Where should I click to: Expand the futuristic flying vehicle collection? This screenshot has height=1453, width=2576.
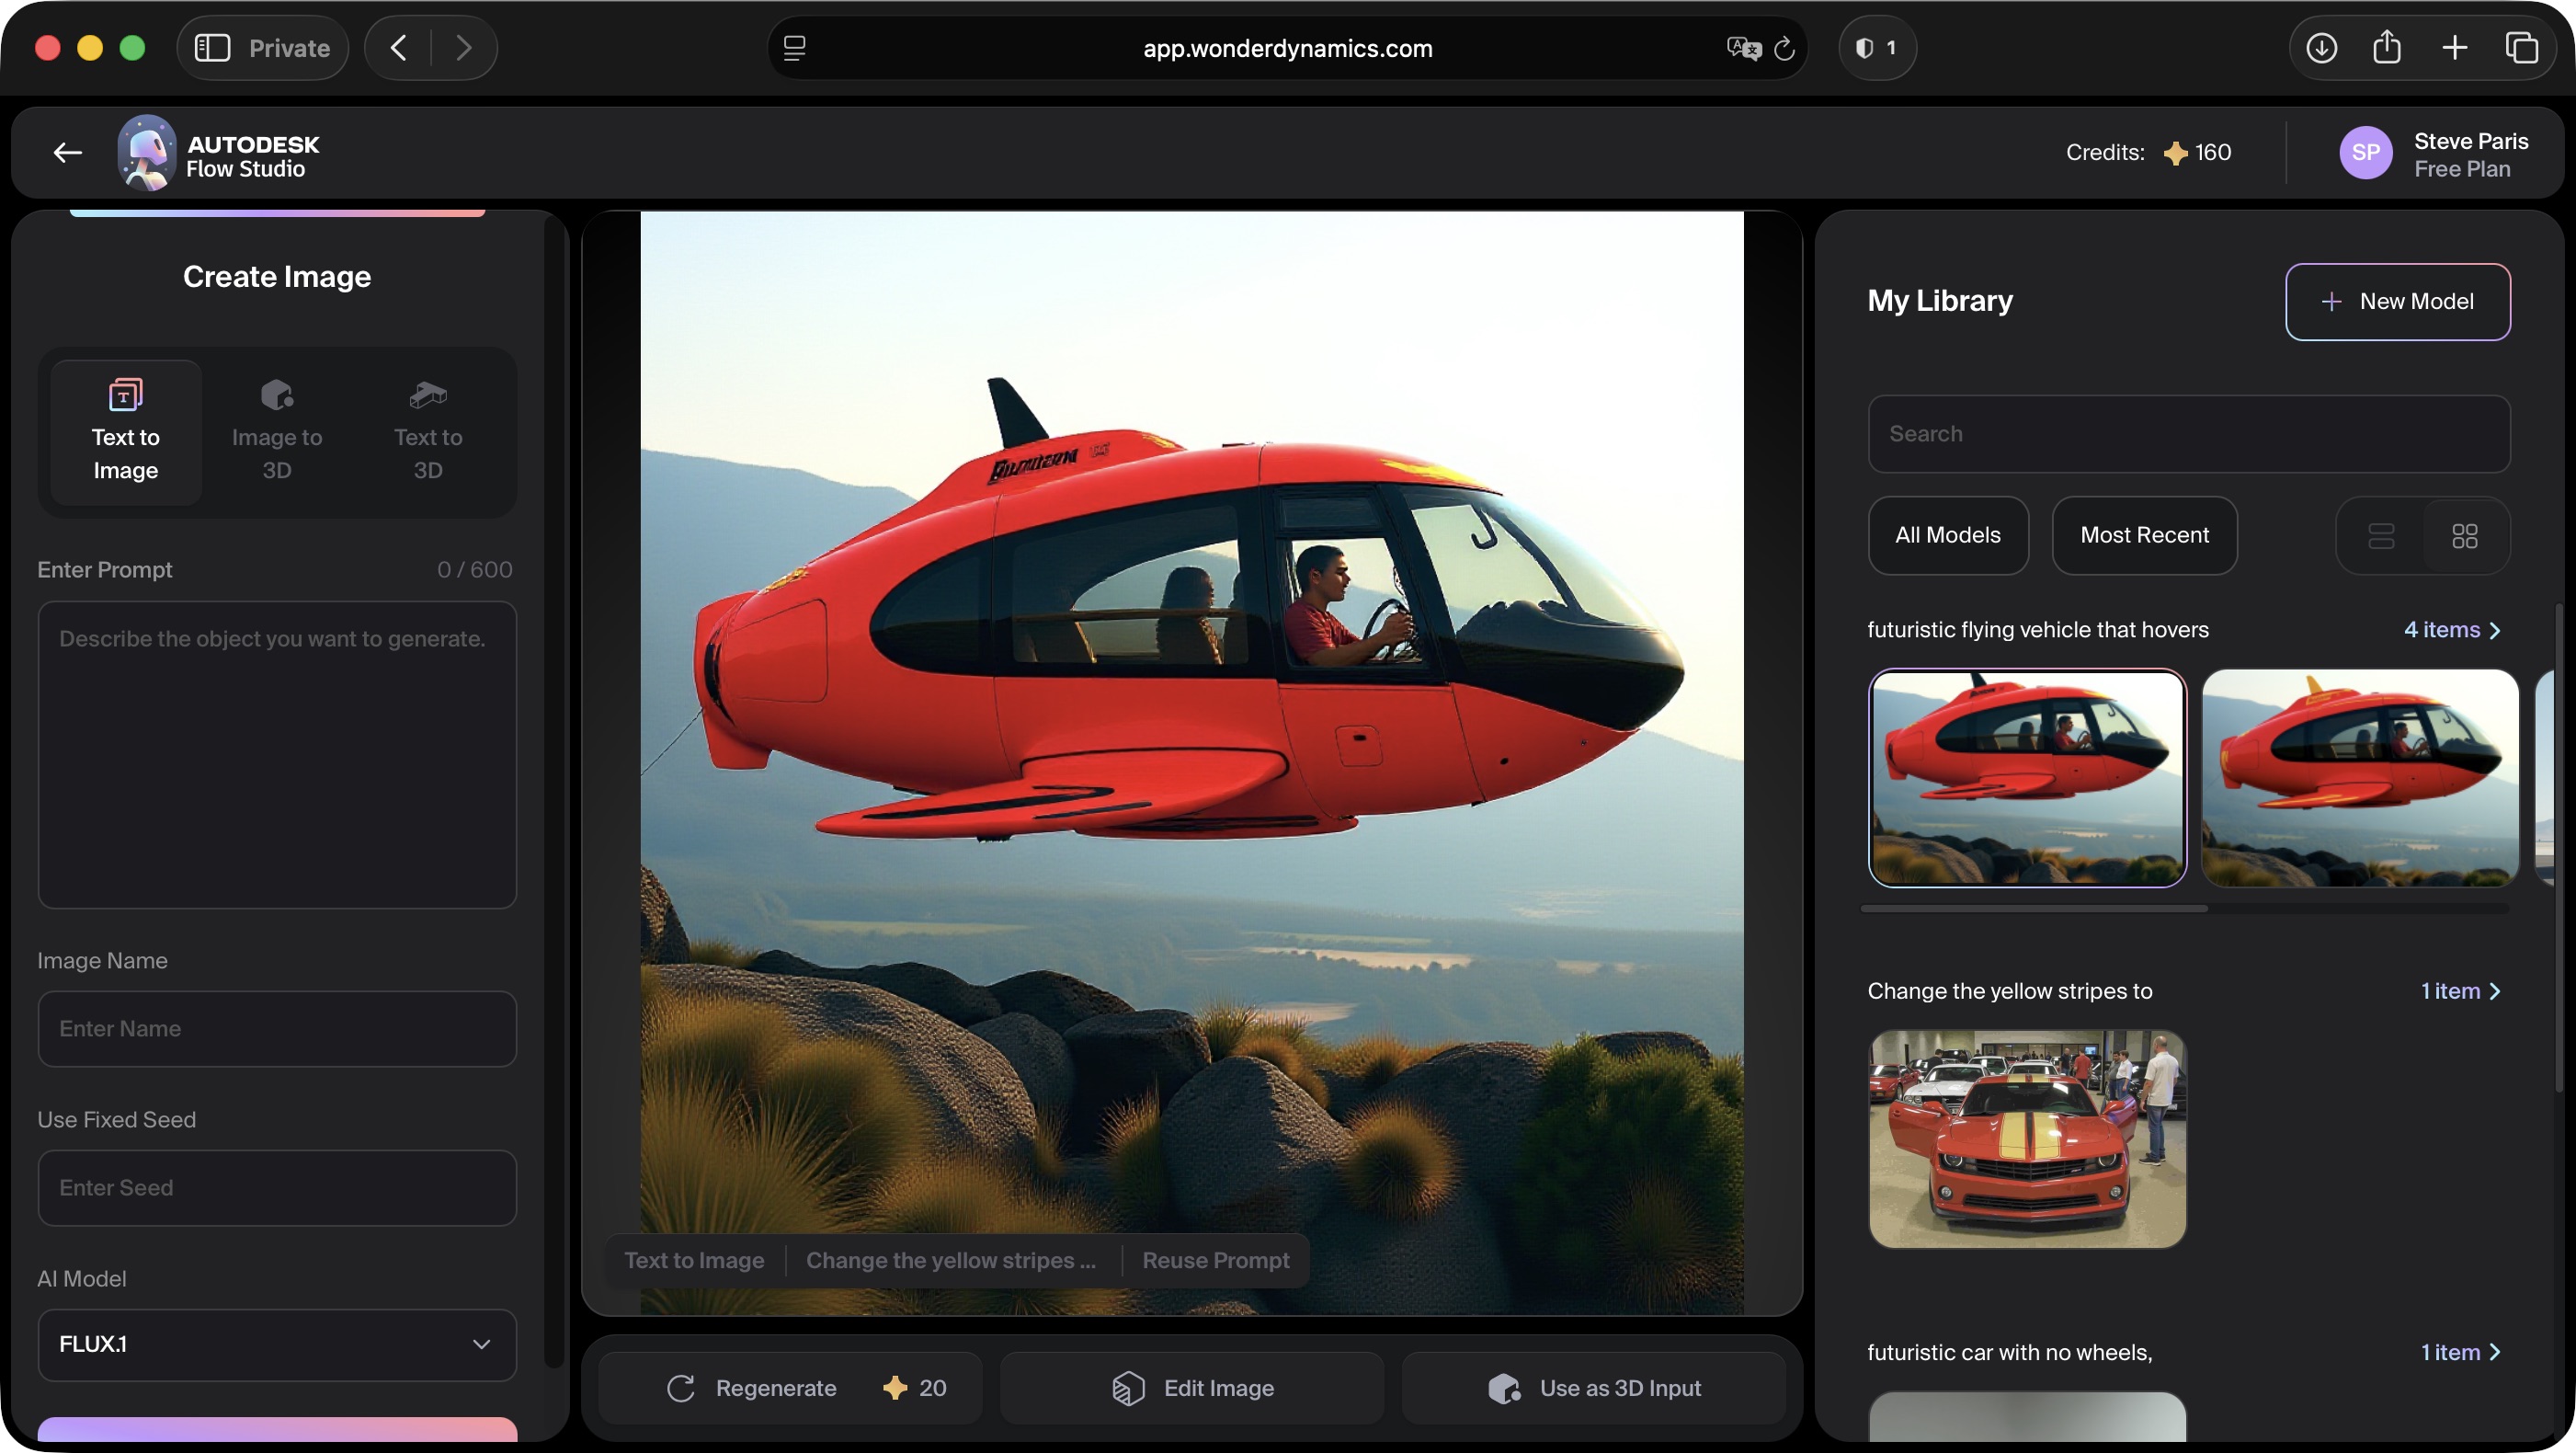point(2455,630)
